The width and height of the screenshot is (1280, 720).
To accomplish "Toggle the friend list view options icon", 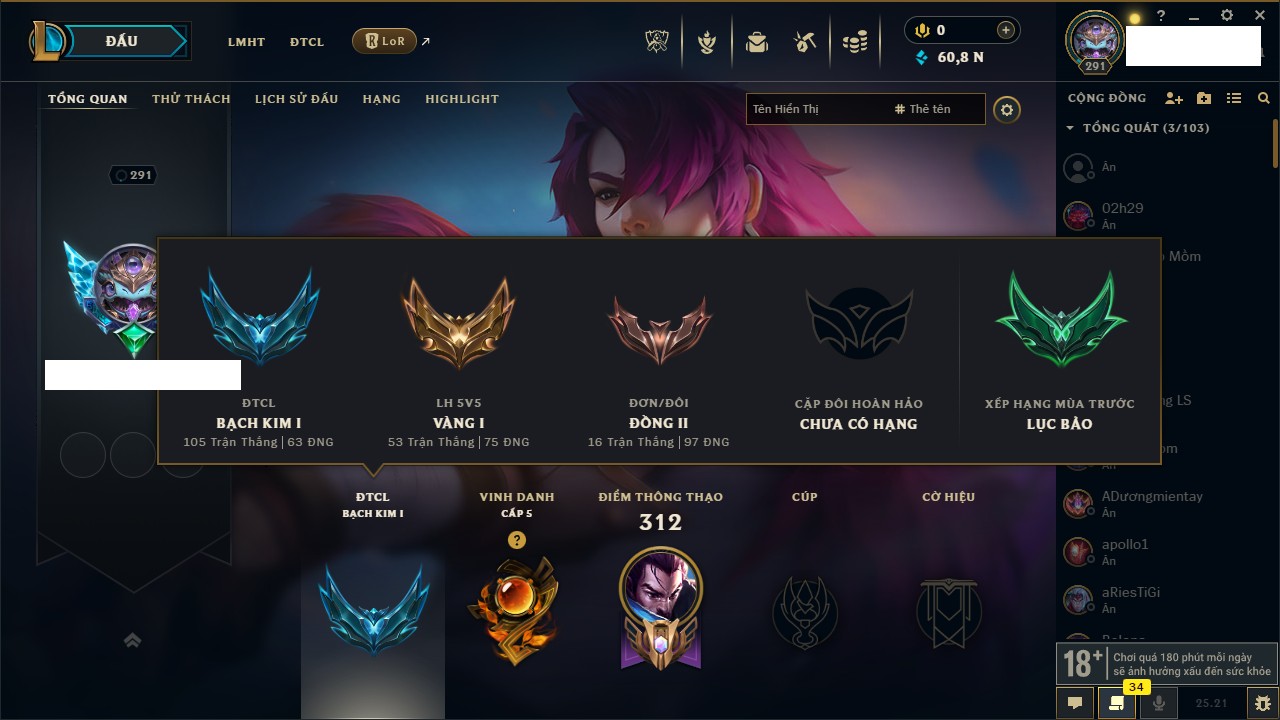I will (x=1234, y=98).
